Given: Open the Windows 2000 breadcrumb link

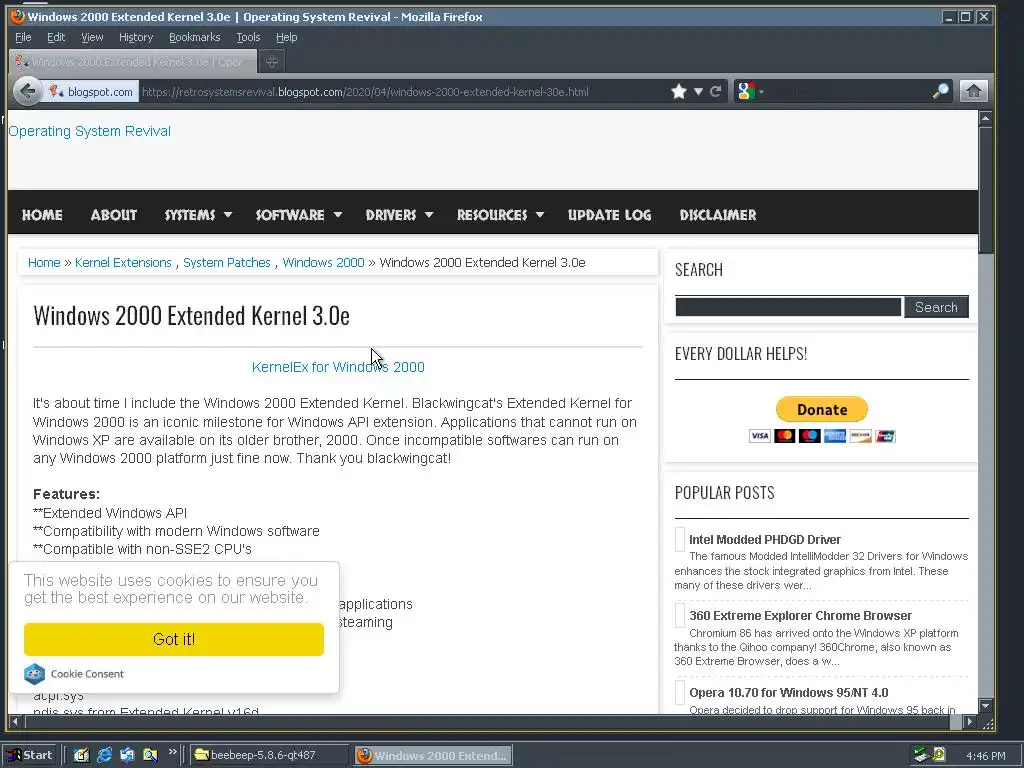Looking at the screenshot, I should (x=323, y=263).
